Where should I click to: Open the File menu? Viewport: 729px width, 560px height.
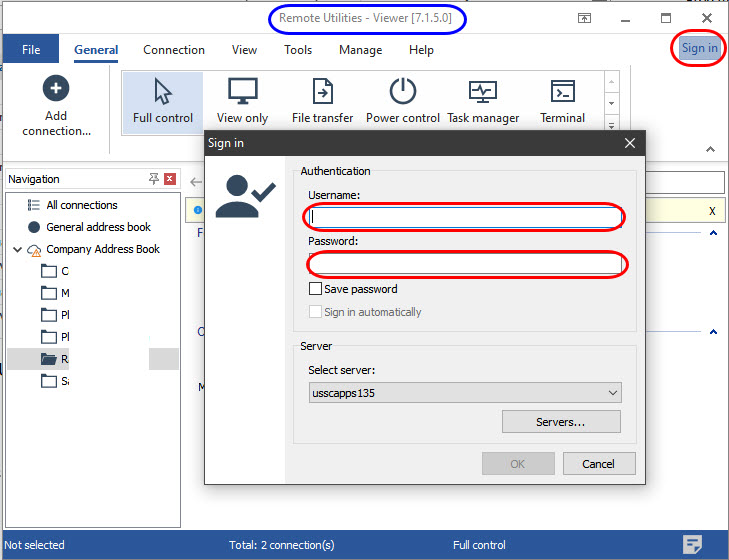click(x=31, y=50)
